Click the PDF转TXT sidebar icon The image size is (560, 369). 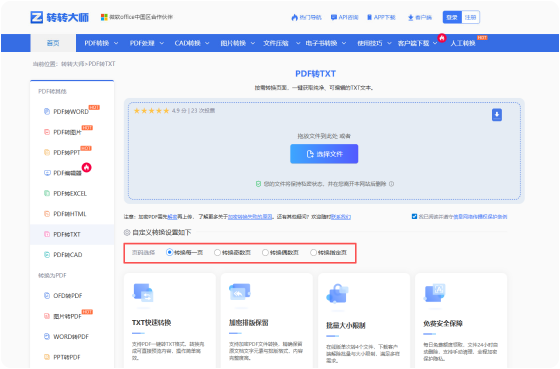pos(47,234)
